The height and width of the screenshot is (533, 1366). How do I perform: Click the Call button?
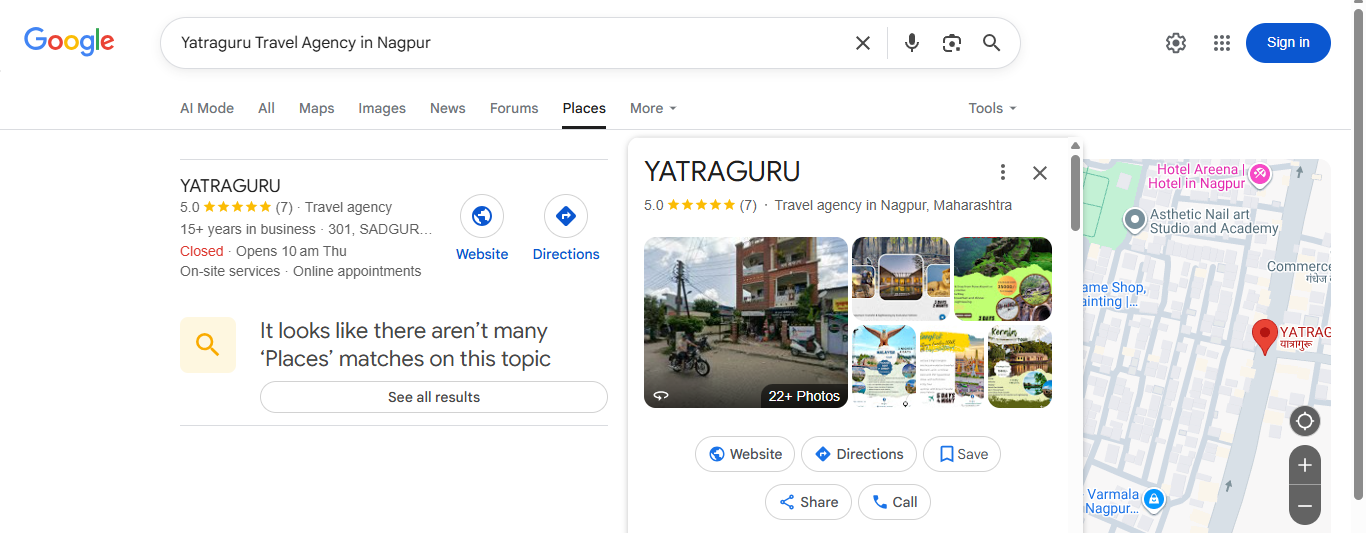coord(894,502)
